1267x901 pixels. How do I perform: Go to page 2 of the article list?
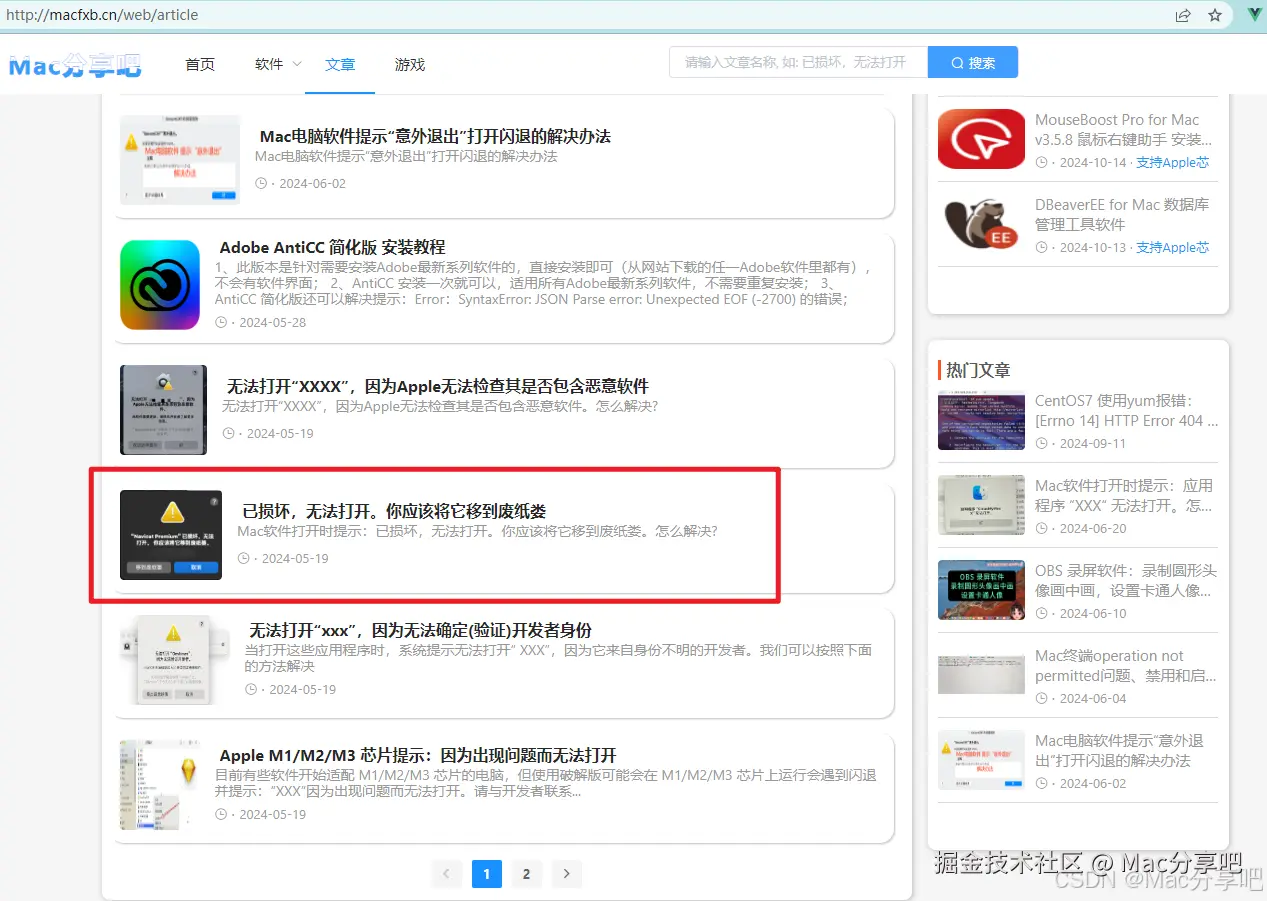[x=526, y=873]
